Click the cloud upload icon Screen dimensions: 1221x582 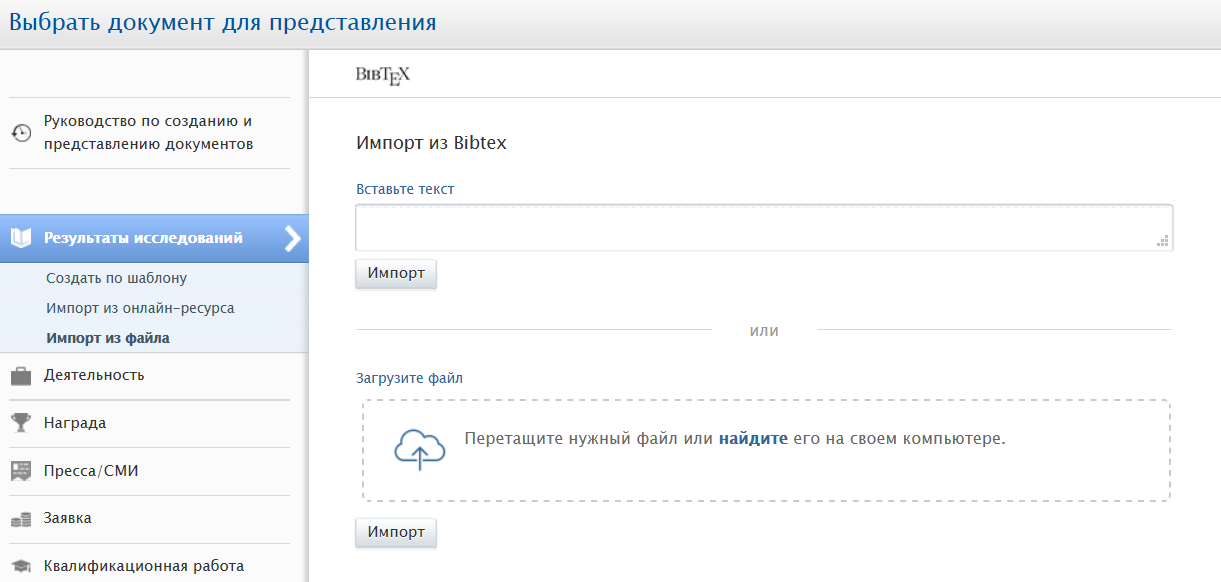pos(419,450)
